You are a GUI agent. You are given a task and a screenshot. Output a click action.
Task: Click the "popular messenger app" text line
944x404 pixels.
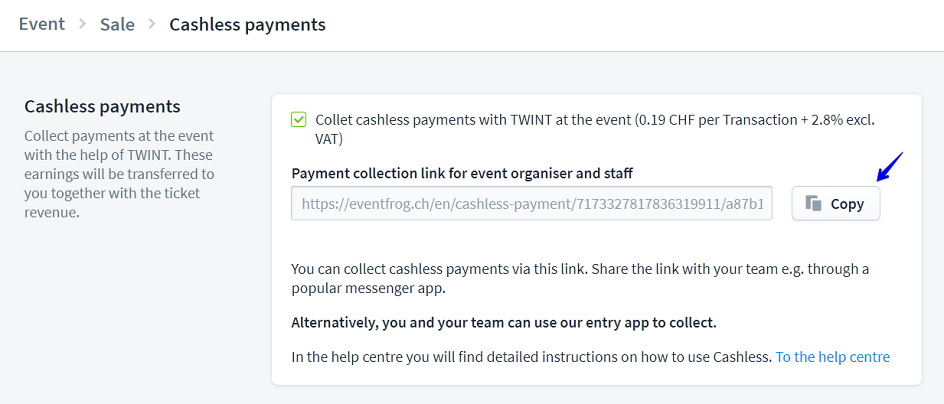tap(367, 288)
